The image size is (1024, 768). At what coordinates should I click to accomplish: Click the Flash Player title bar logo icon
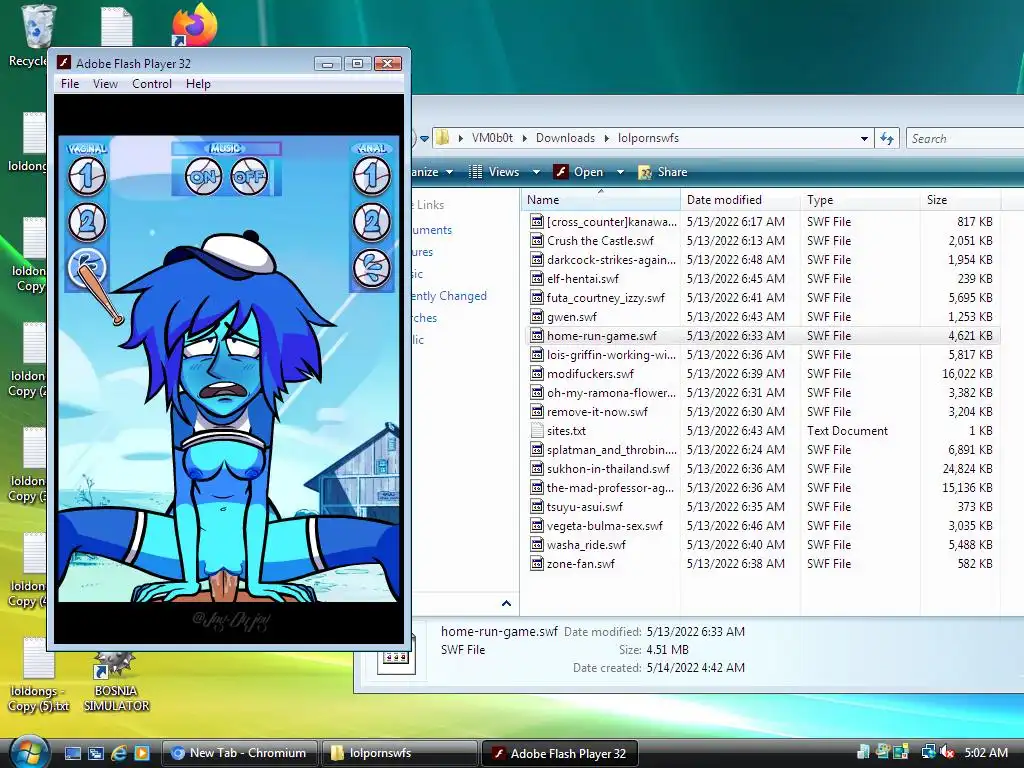[x=63, y=63]
